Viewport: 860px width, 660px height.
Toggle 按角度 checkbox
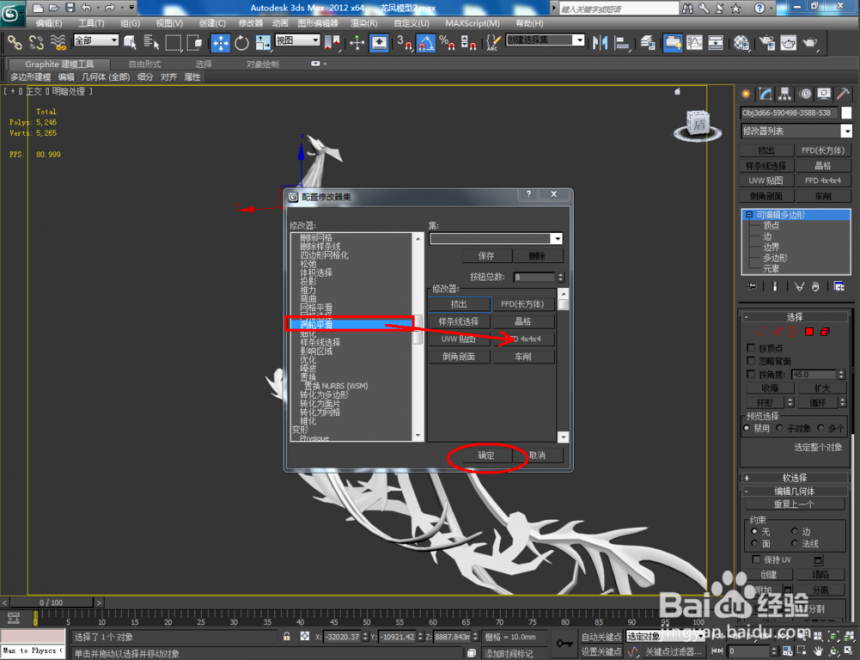point(751,374)
